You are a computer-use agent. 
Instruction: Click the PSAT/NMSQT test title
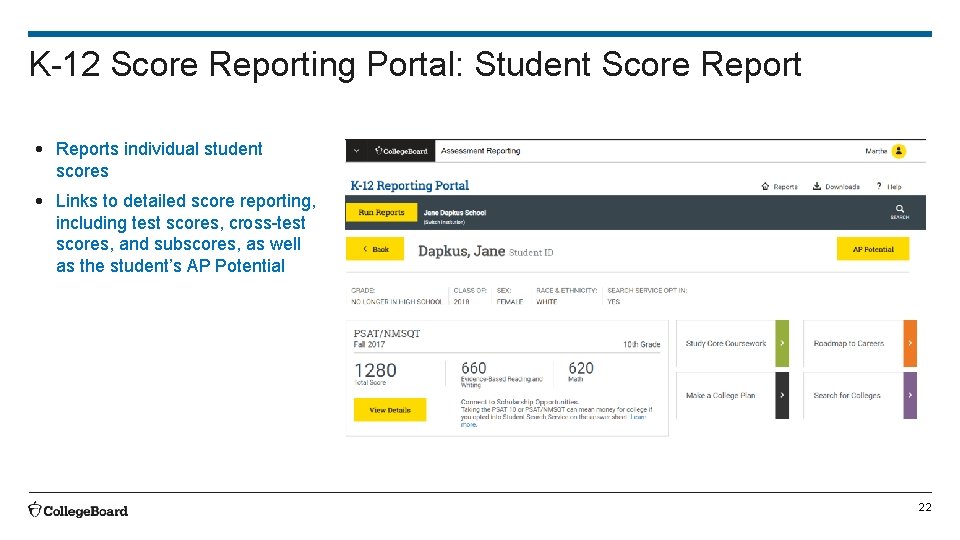pos(387,333)
